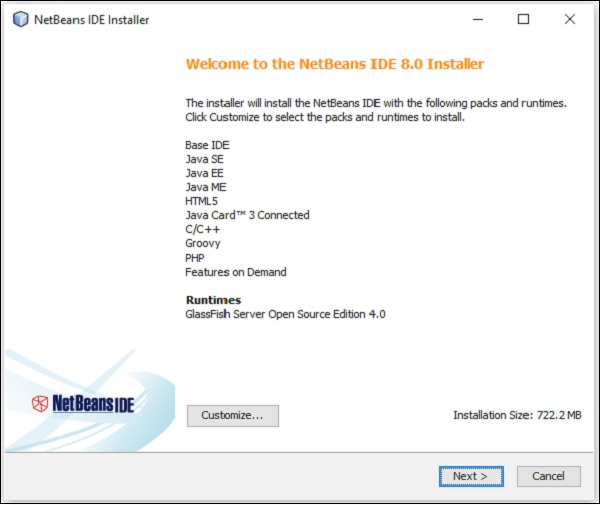This screenshot has width=600, height=505.
Task: Select the Groovy pack entry
Action: coord(203,243)
